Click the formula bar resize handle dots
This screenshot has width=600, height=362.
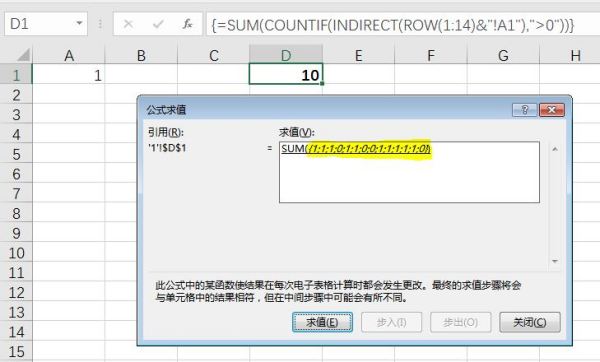(100, 24)
